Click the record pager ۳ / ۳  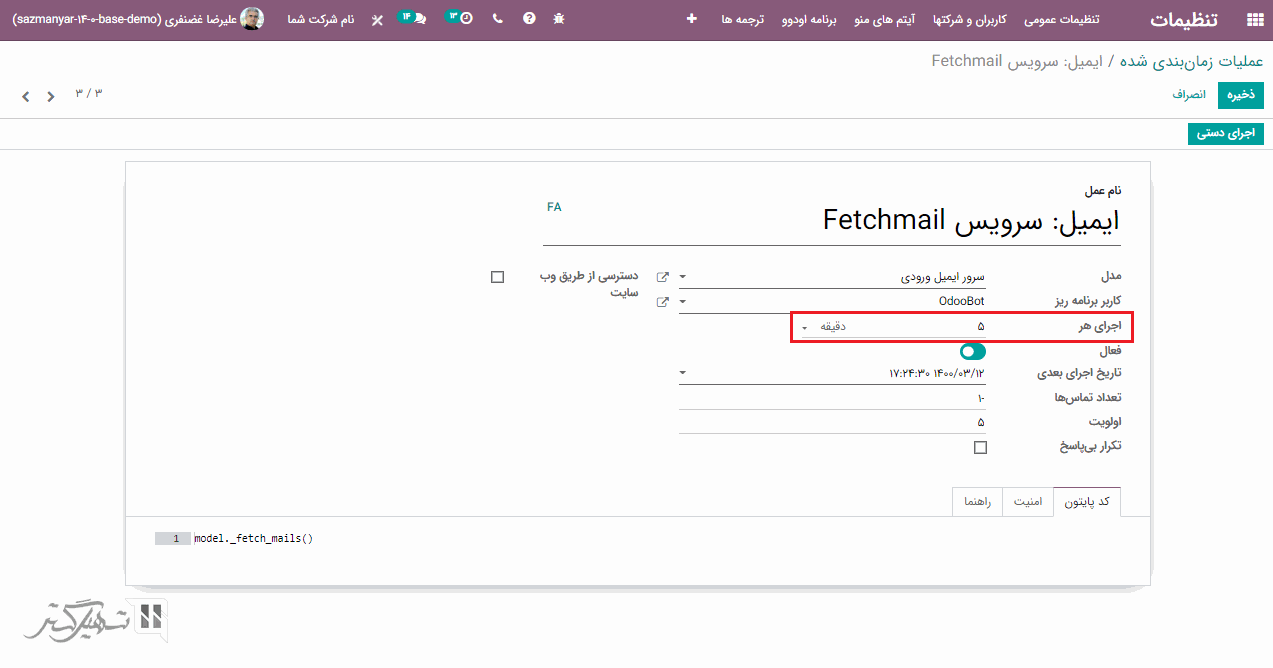(89, 94)
